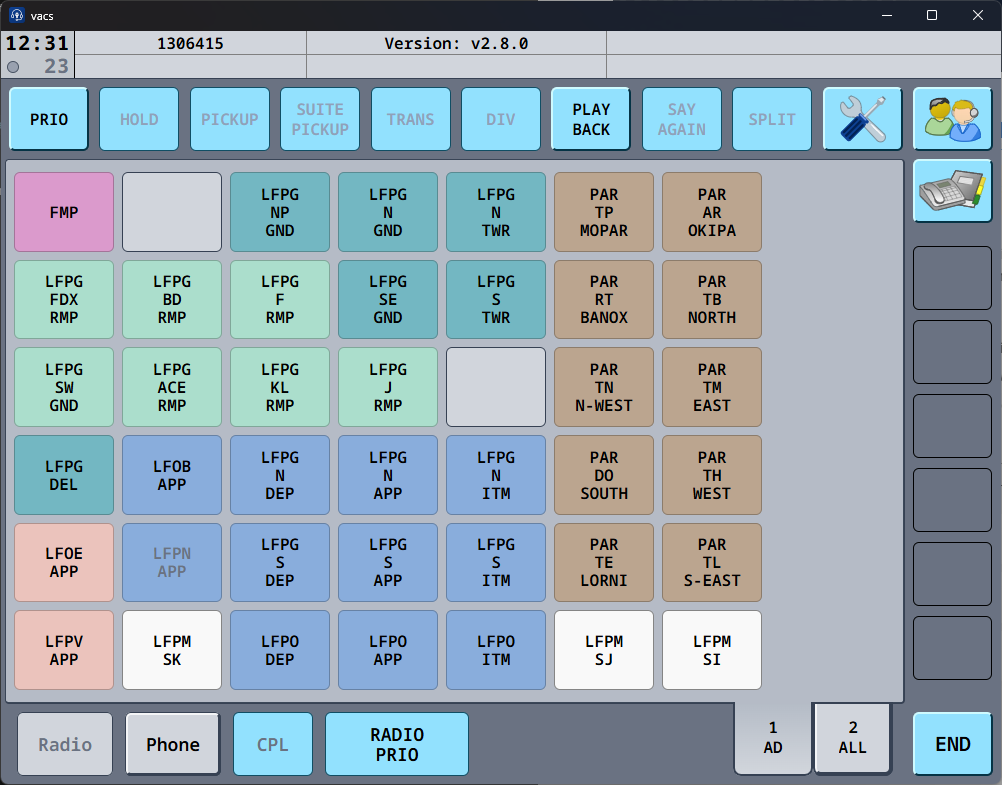Switch to the Phone source

click(x=173, y=744)
